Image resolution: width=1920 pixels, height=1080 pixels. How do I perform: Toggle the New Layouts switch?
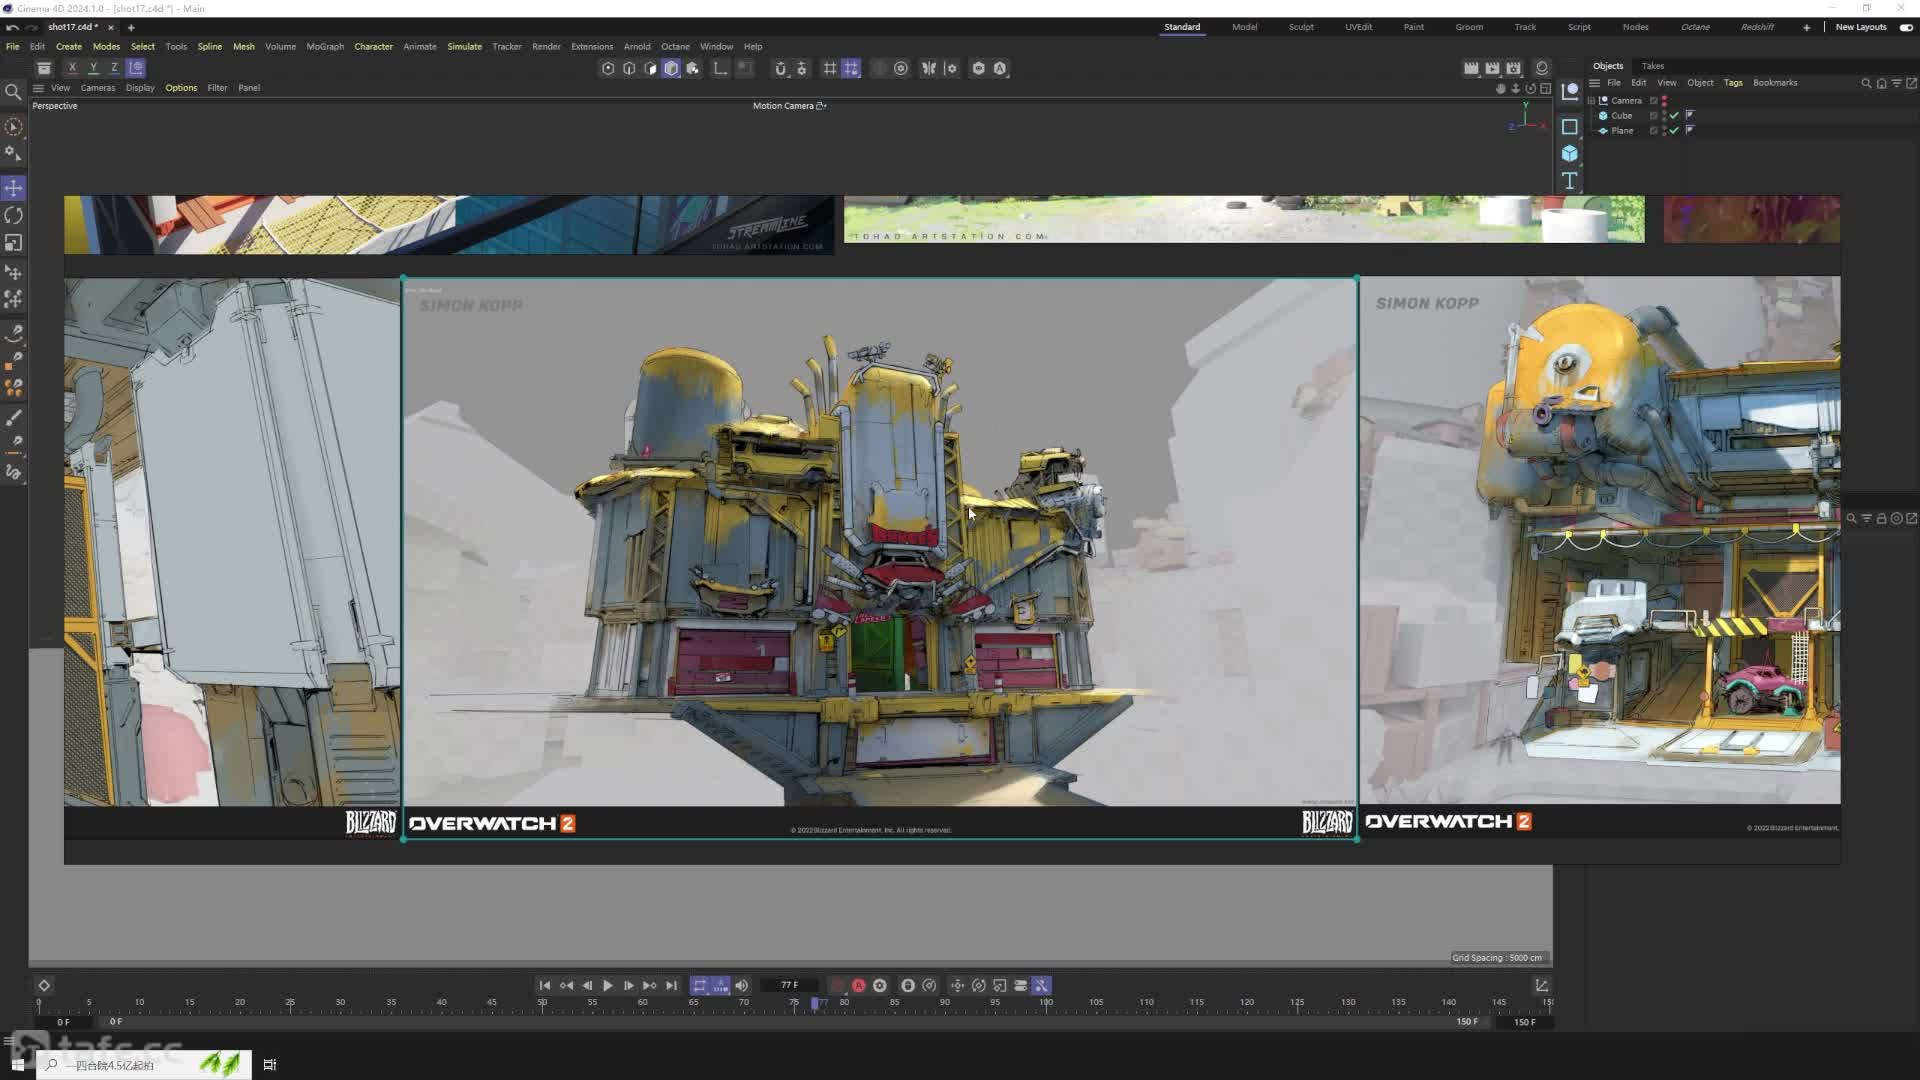click(1906, 27)
